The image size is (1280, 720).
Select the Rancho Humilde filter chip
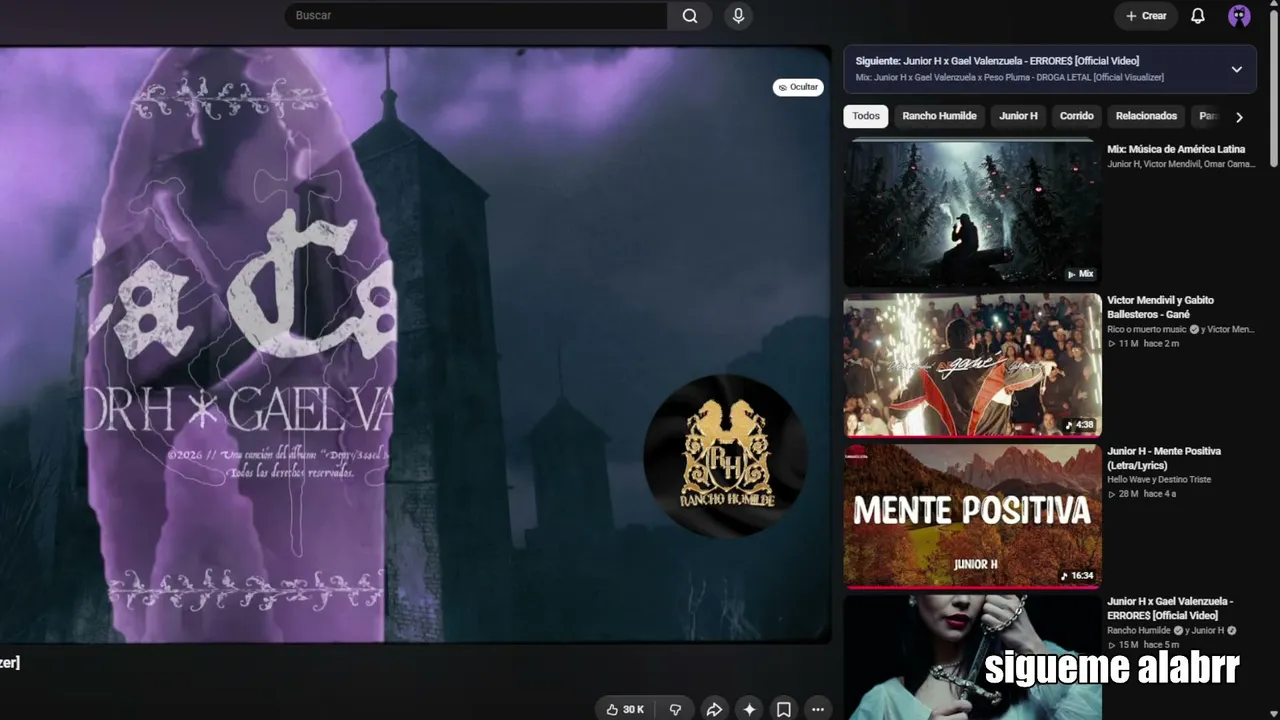click(939, 116)
